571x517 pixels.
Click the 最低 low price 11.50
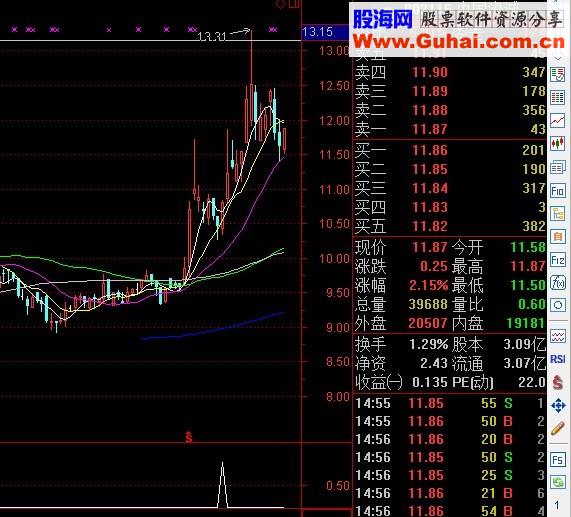coord(528,285)
